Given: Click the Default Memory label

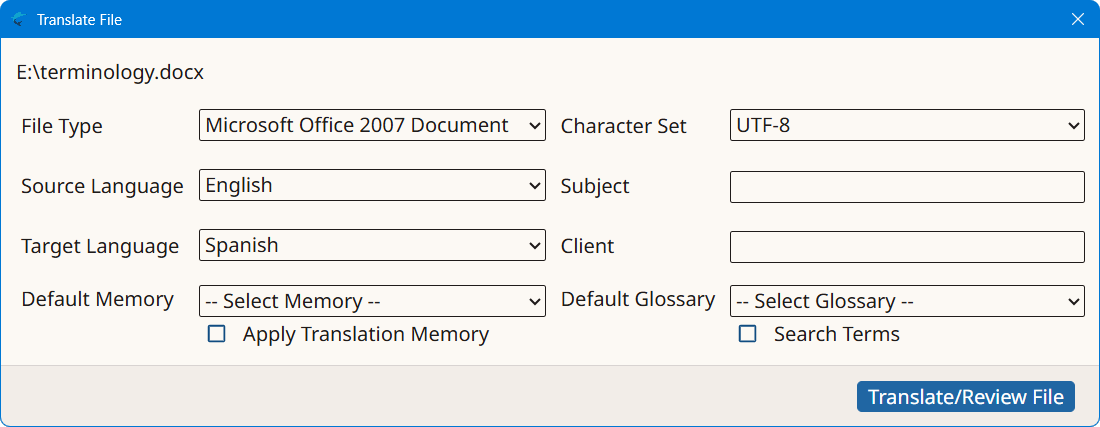Looking at the screenshot, I should pos(98,299).
